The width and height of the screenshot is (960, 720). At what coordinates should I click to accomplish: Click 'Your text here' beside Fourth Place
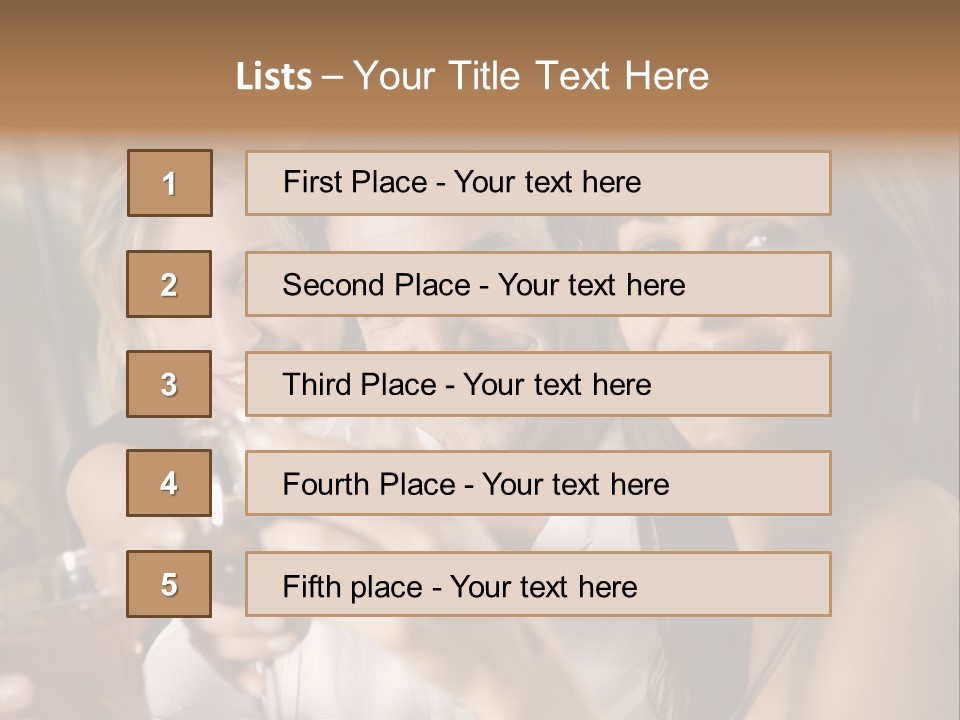pos(575,485)
